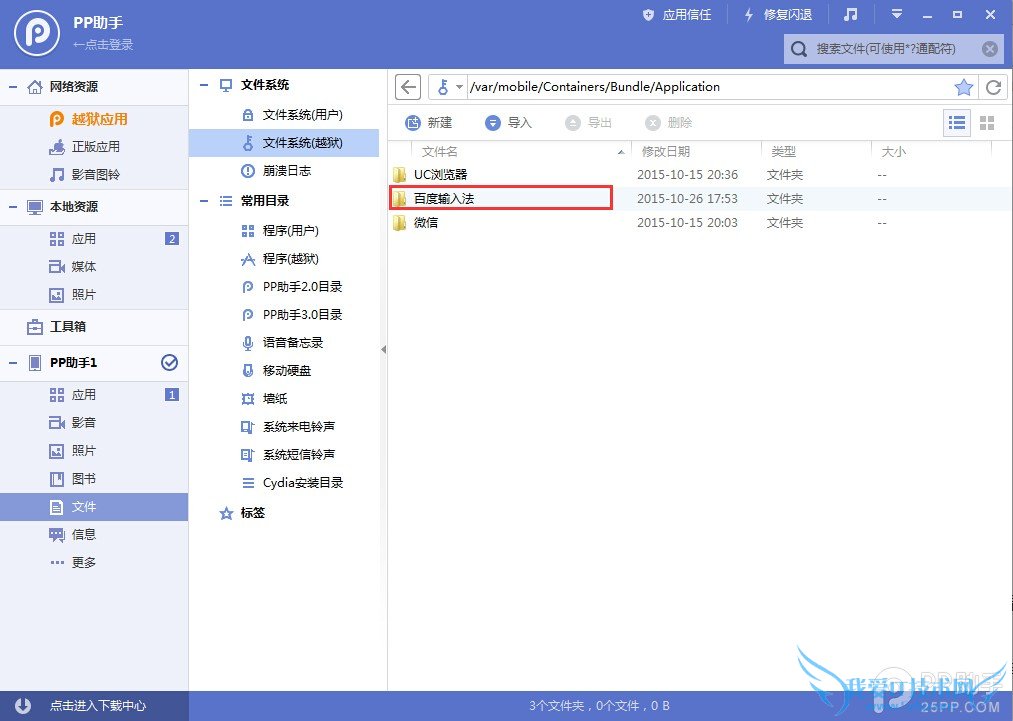Collapse the 网络资源 section
Image resolution: width=1013 pixels, height=721 pixels.
[x=13, y=87]
